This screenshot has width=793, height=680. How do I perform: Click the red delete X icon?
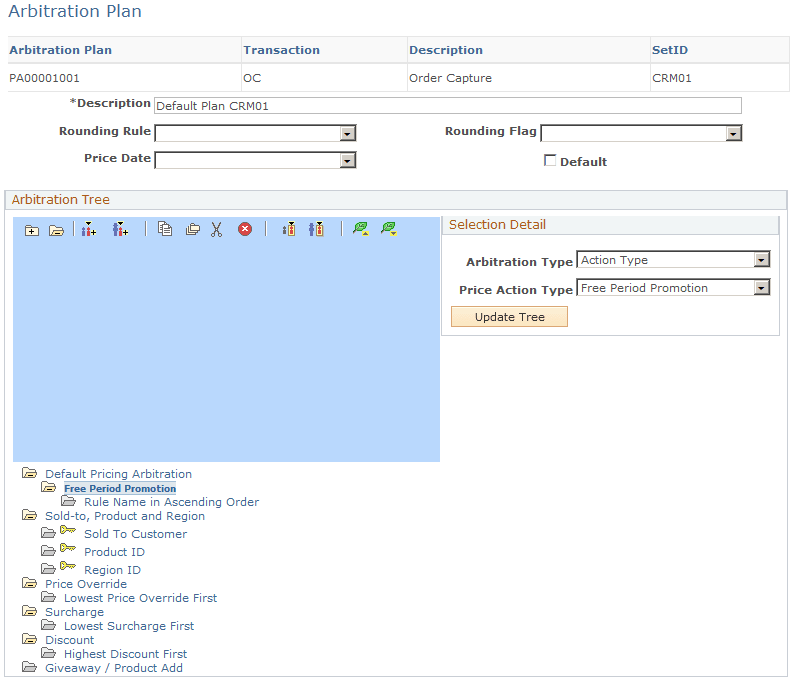coord(245,230)
